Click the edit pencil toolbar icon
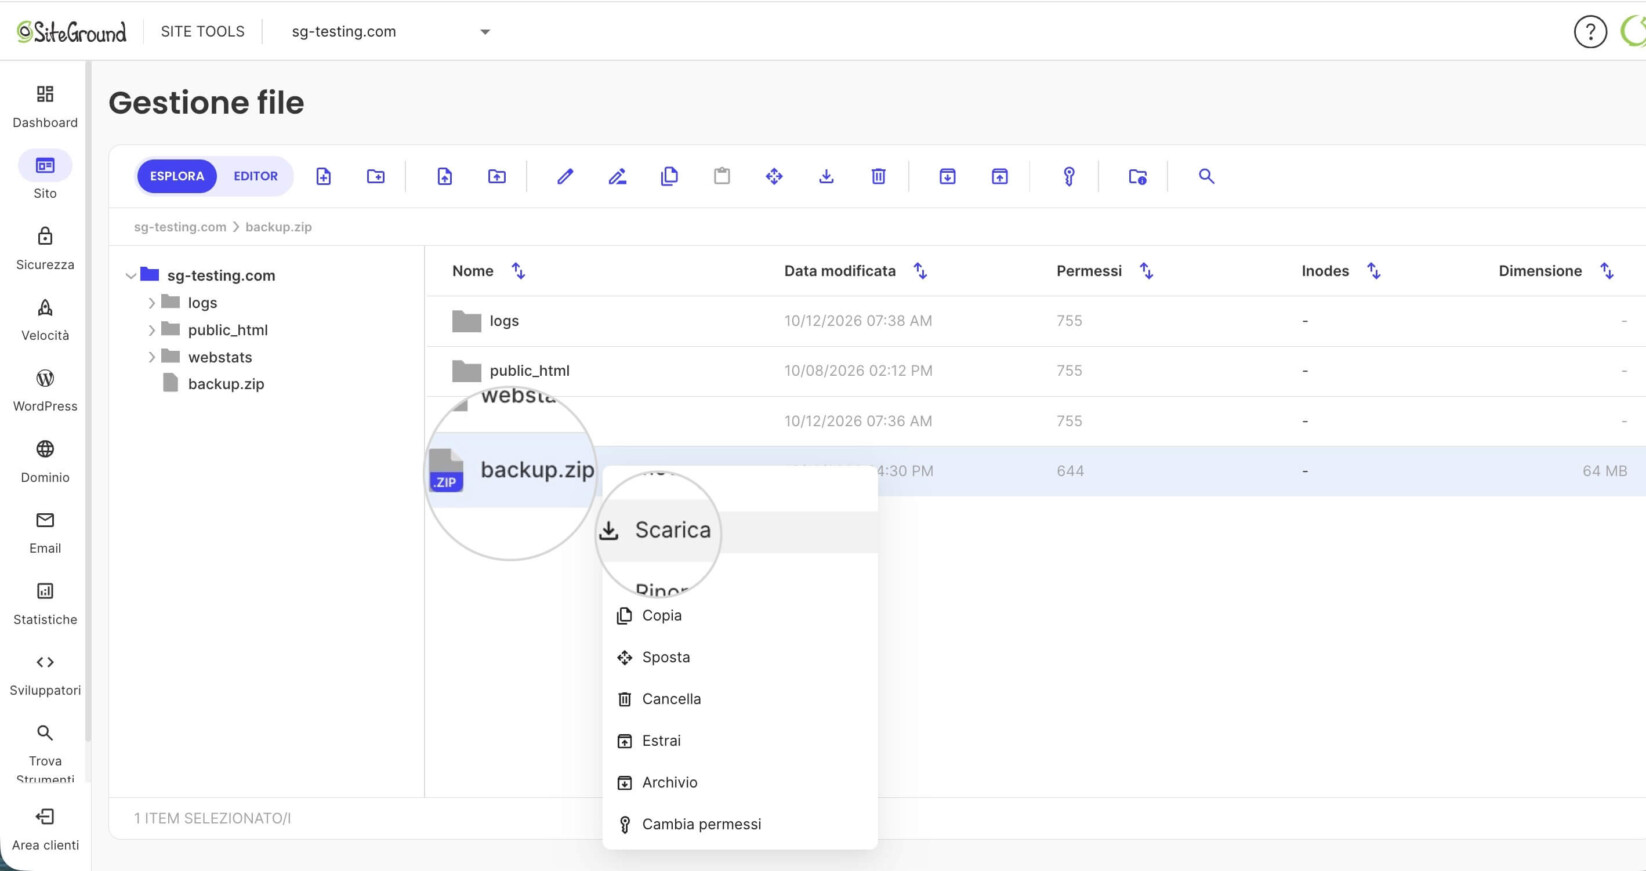The height and width of the screenshot is (871, 1646). pos(565,176)
